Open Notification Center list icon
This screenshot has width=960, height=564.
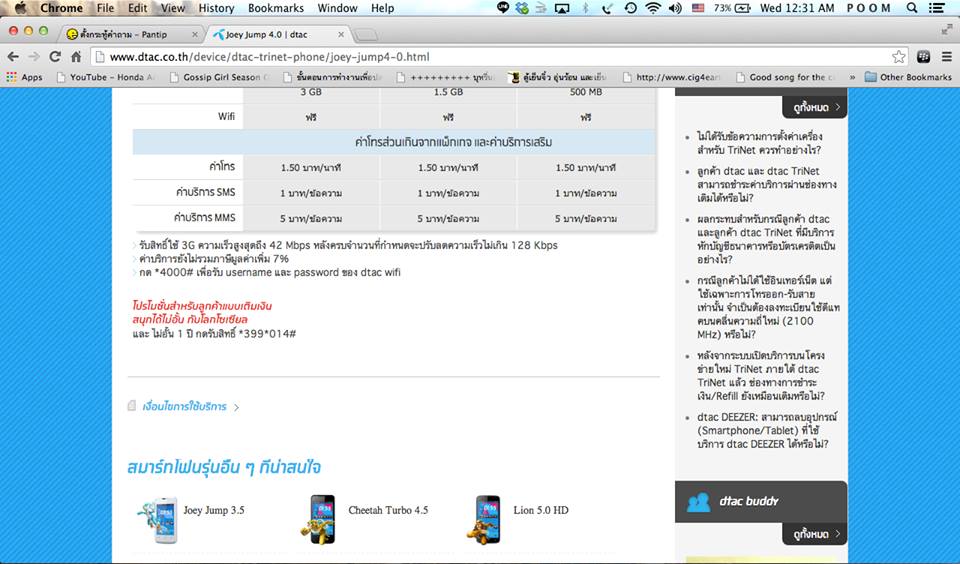[936, 8]
